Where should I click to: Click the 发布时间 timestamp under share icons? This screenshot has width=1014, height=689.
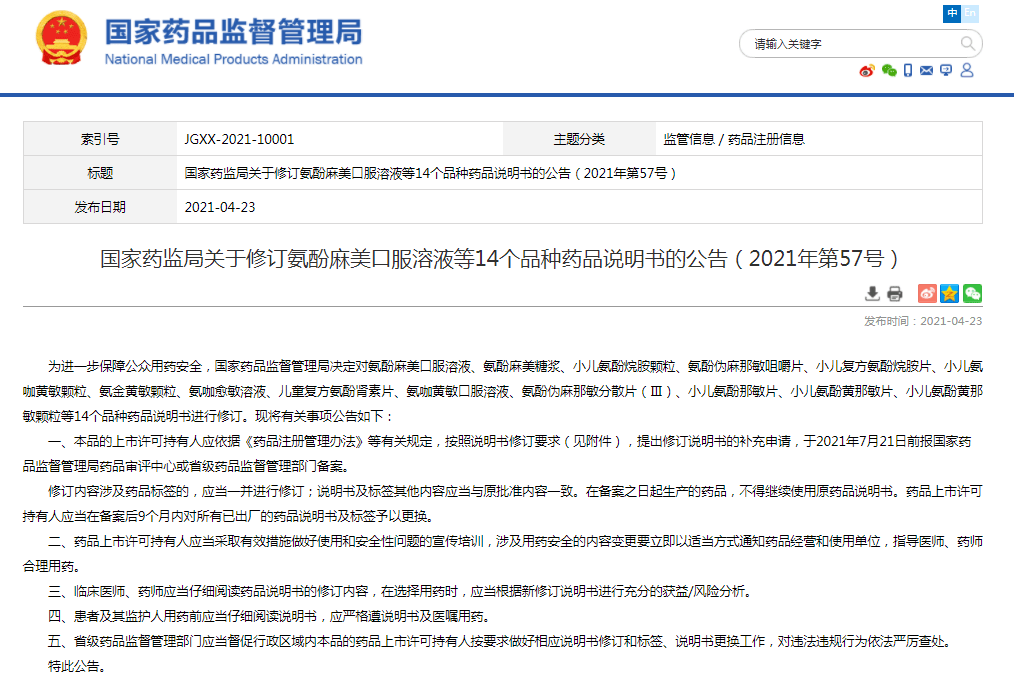923,321
